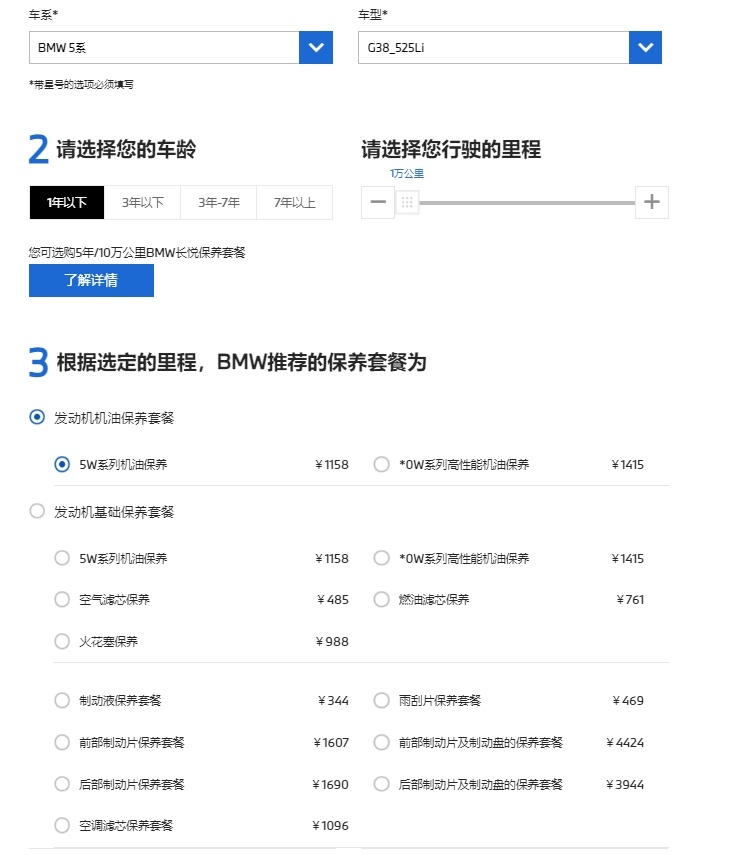Click the mileage slider track
This screenshot has height=857, width=746.
click(x=527, y=203)
